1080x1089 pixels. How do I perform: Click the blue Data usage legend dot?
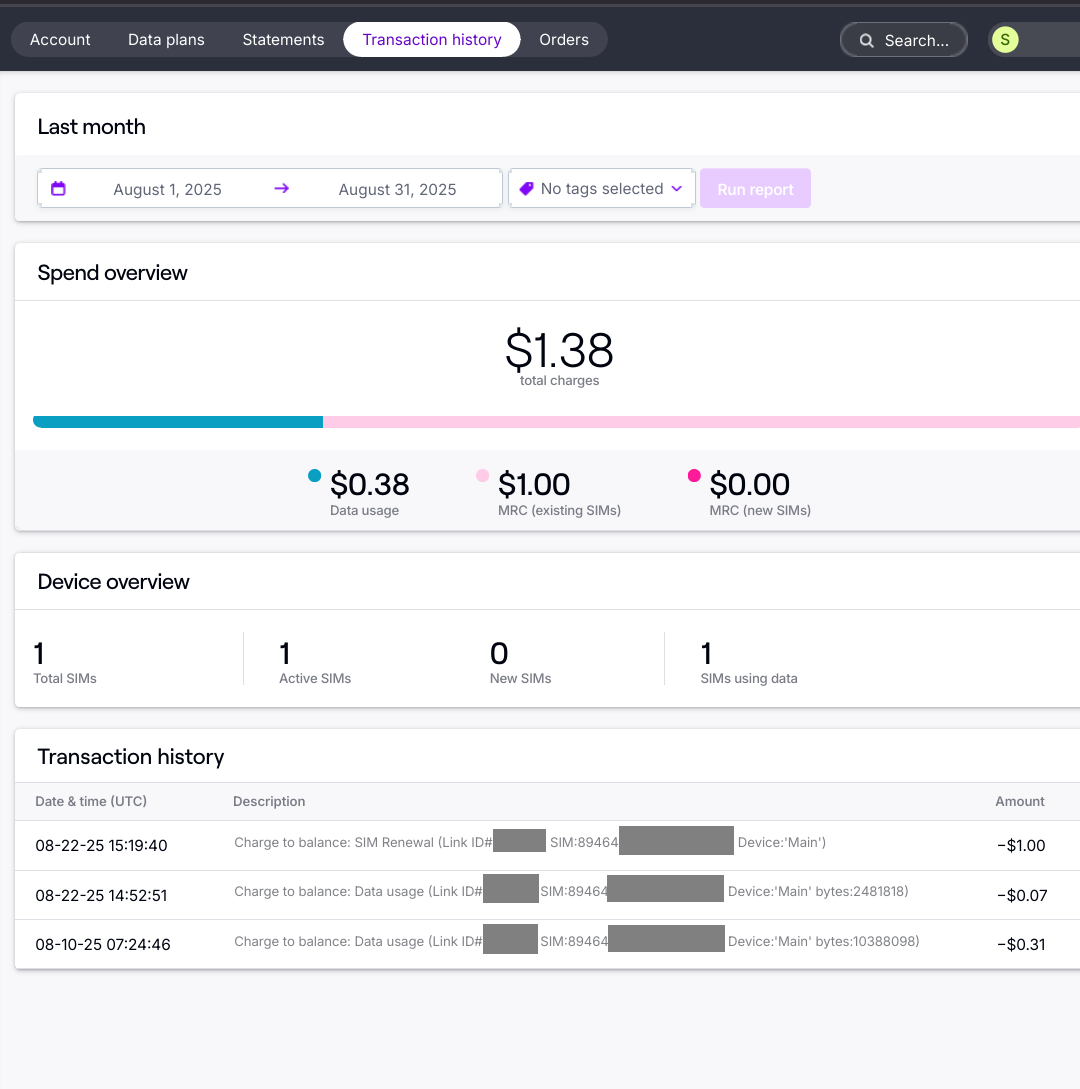pyautogui.click(x=315, y=476)
